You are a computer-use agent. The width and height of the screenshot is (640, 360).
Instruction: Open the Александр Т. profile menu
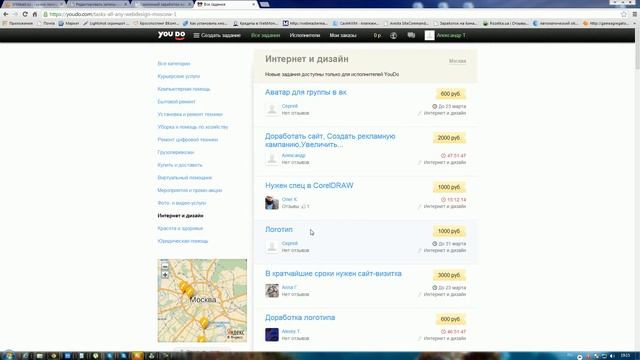[x=451, y=36]
